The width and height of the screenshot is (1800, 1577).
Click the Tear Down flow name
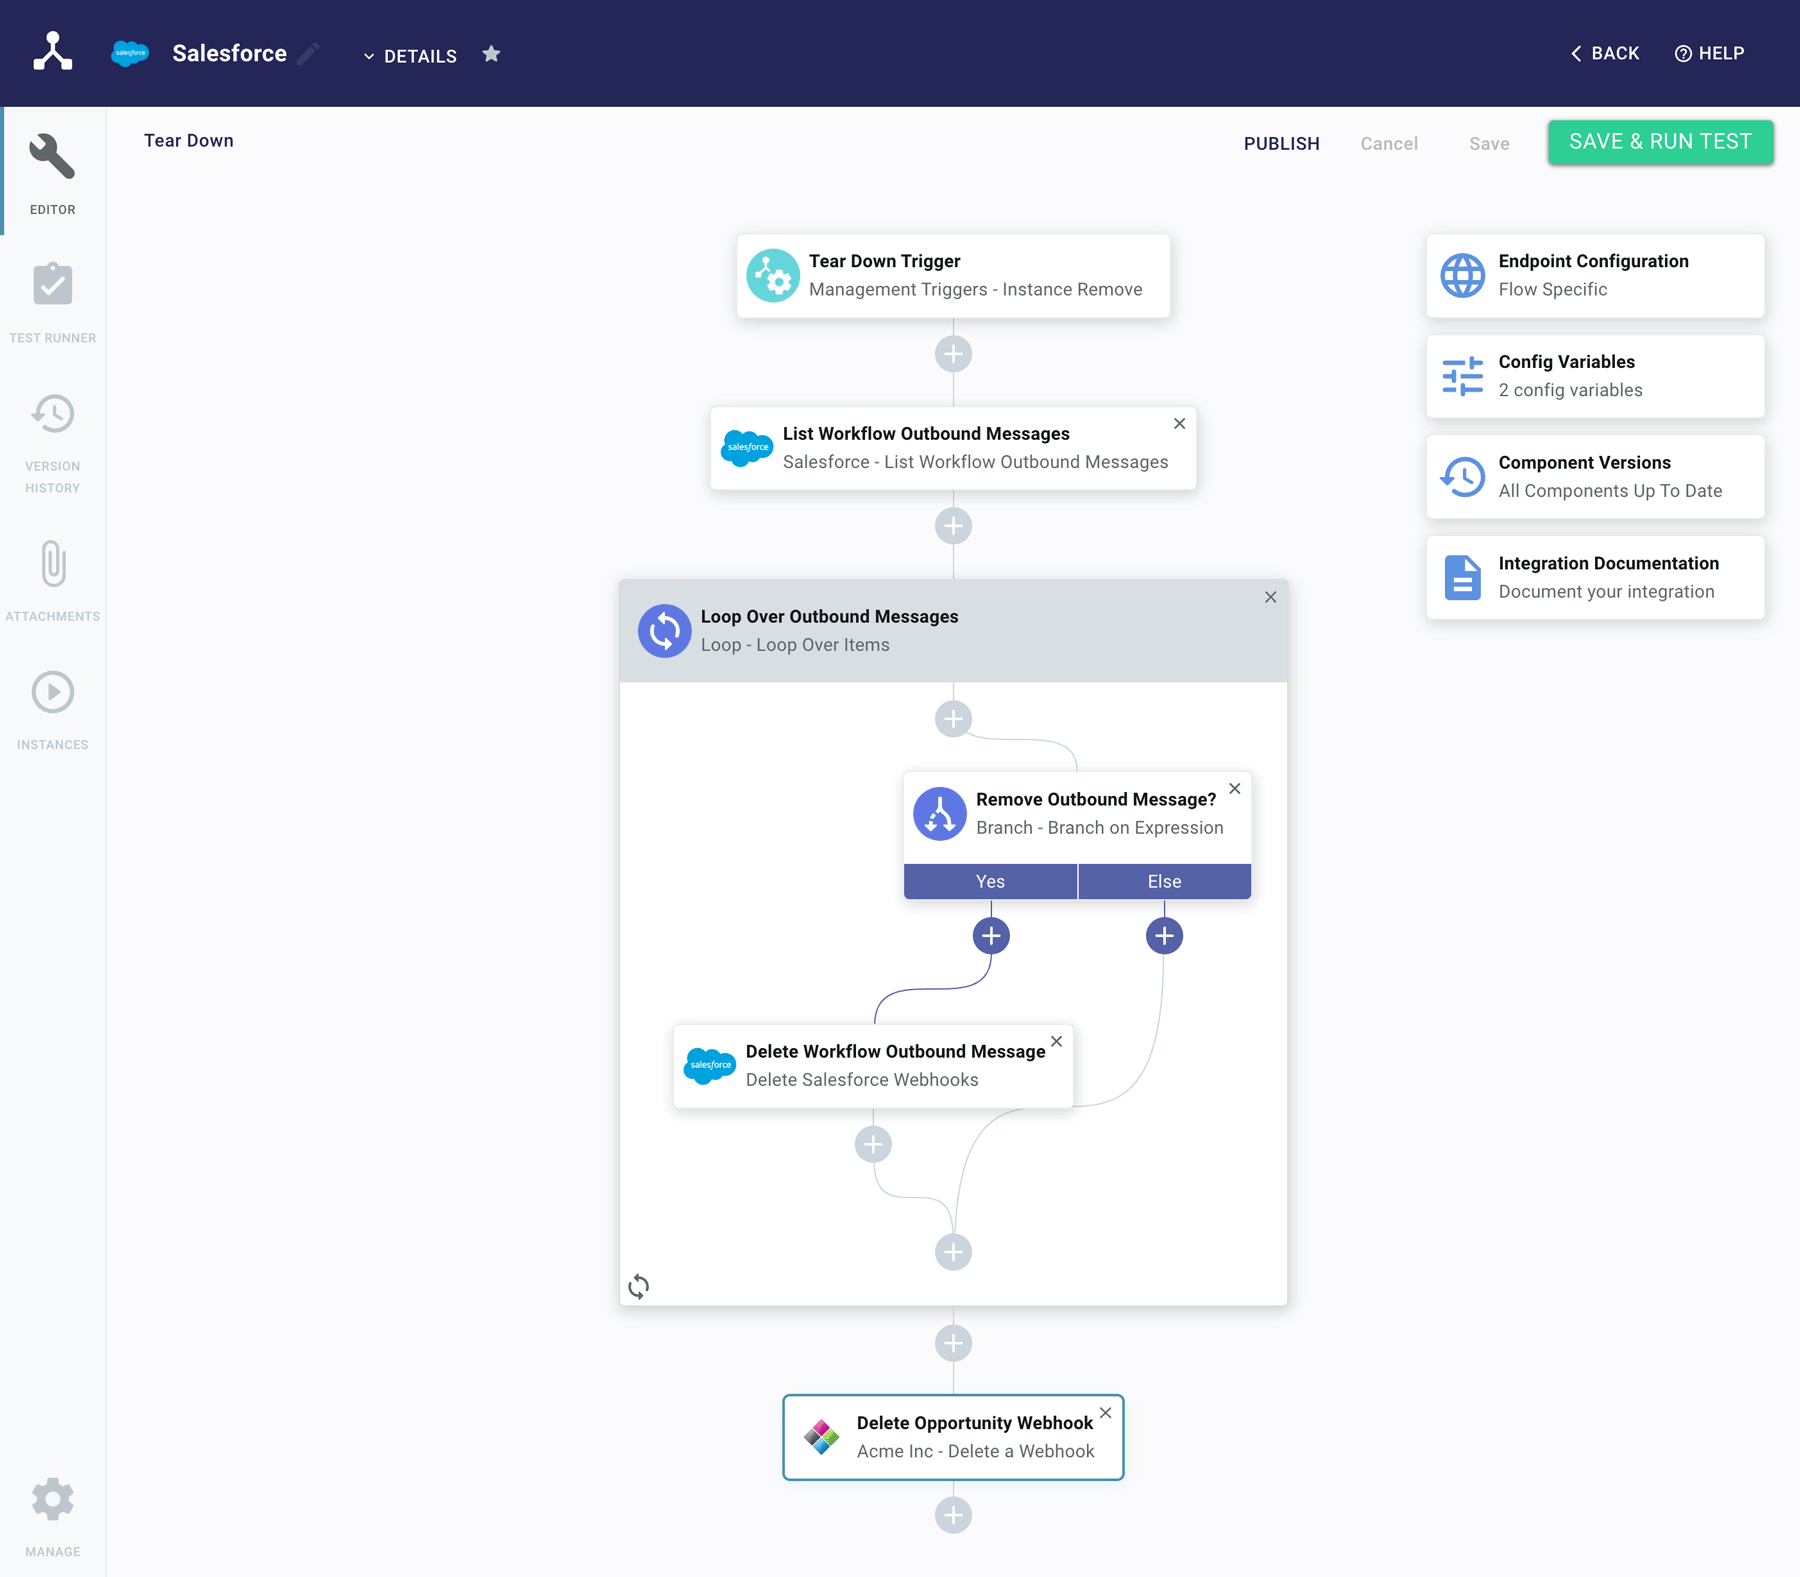coord(189,141)
